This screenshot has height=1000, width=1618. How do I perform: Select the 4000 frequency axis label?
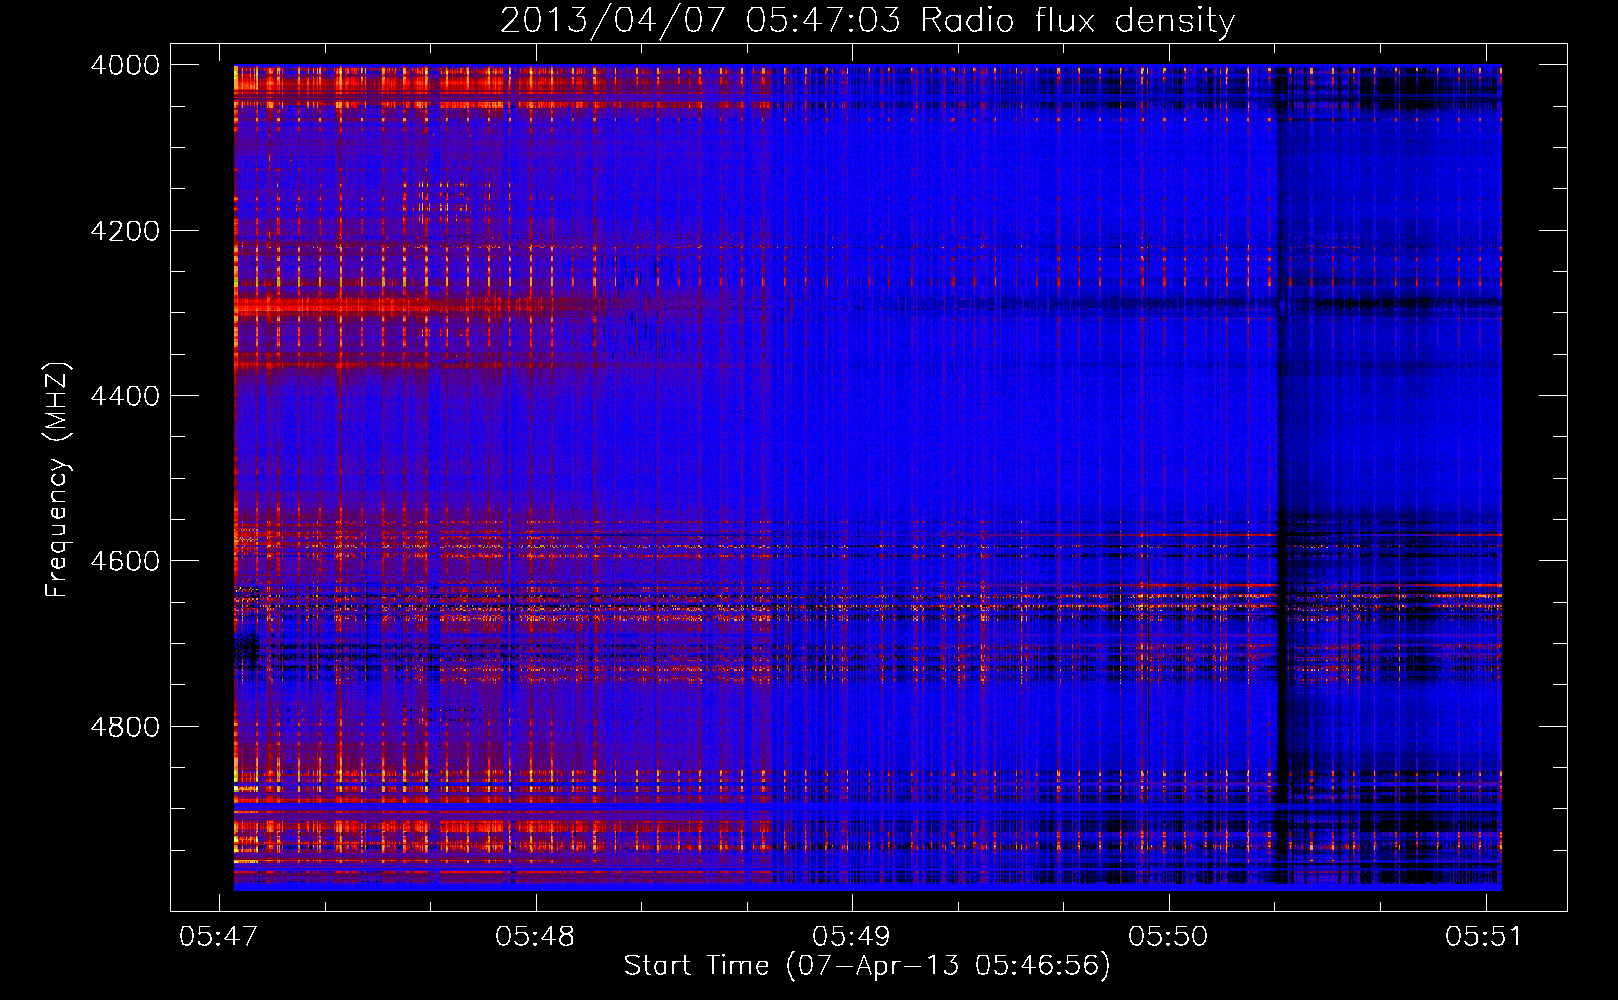(125, 65)
